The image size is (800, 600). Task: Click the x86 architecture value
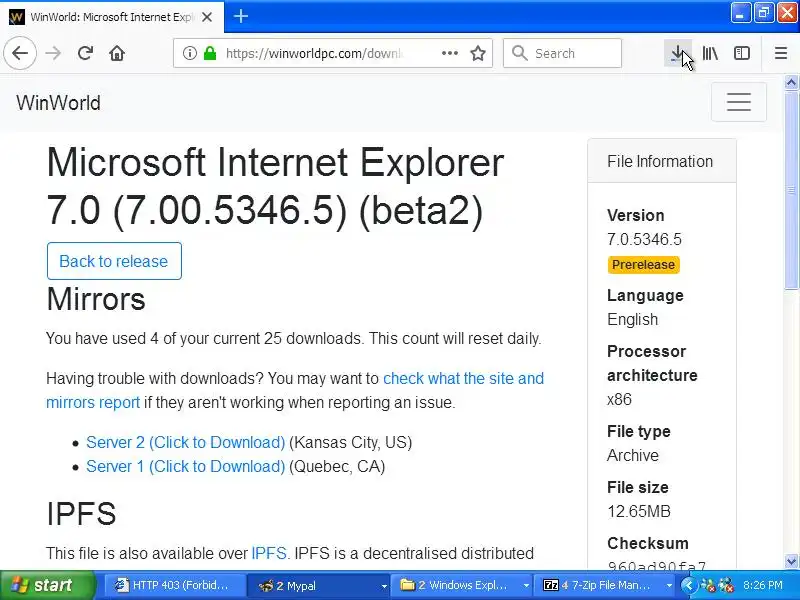click(x=619, y=399)
